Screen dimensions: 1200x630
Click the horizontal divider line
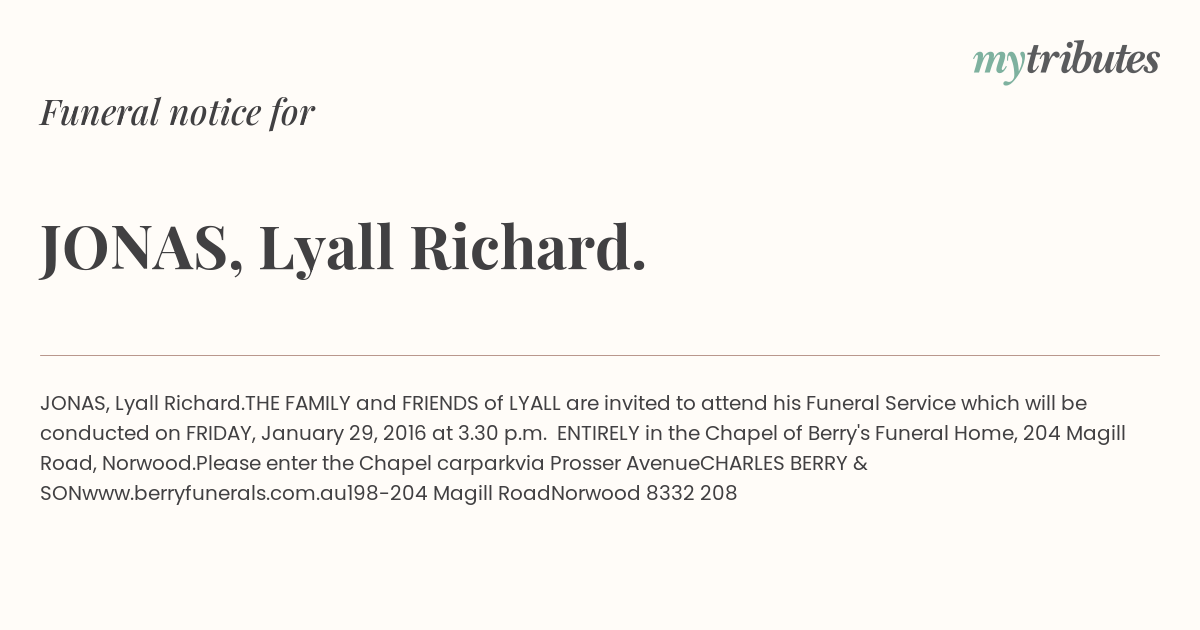pos(600,355)
